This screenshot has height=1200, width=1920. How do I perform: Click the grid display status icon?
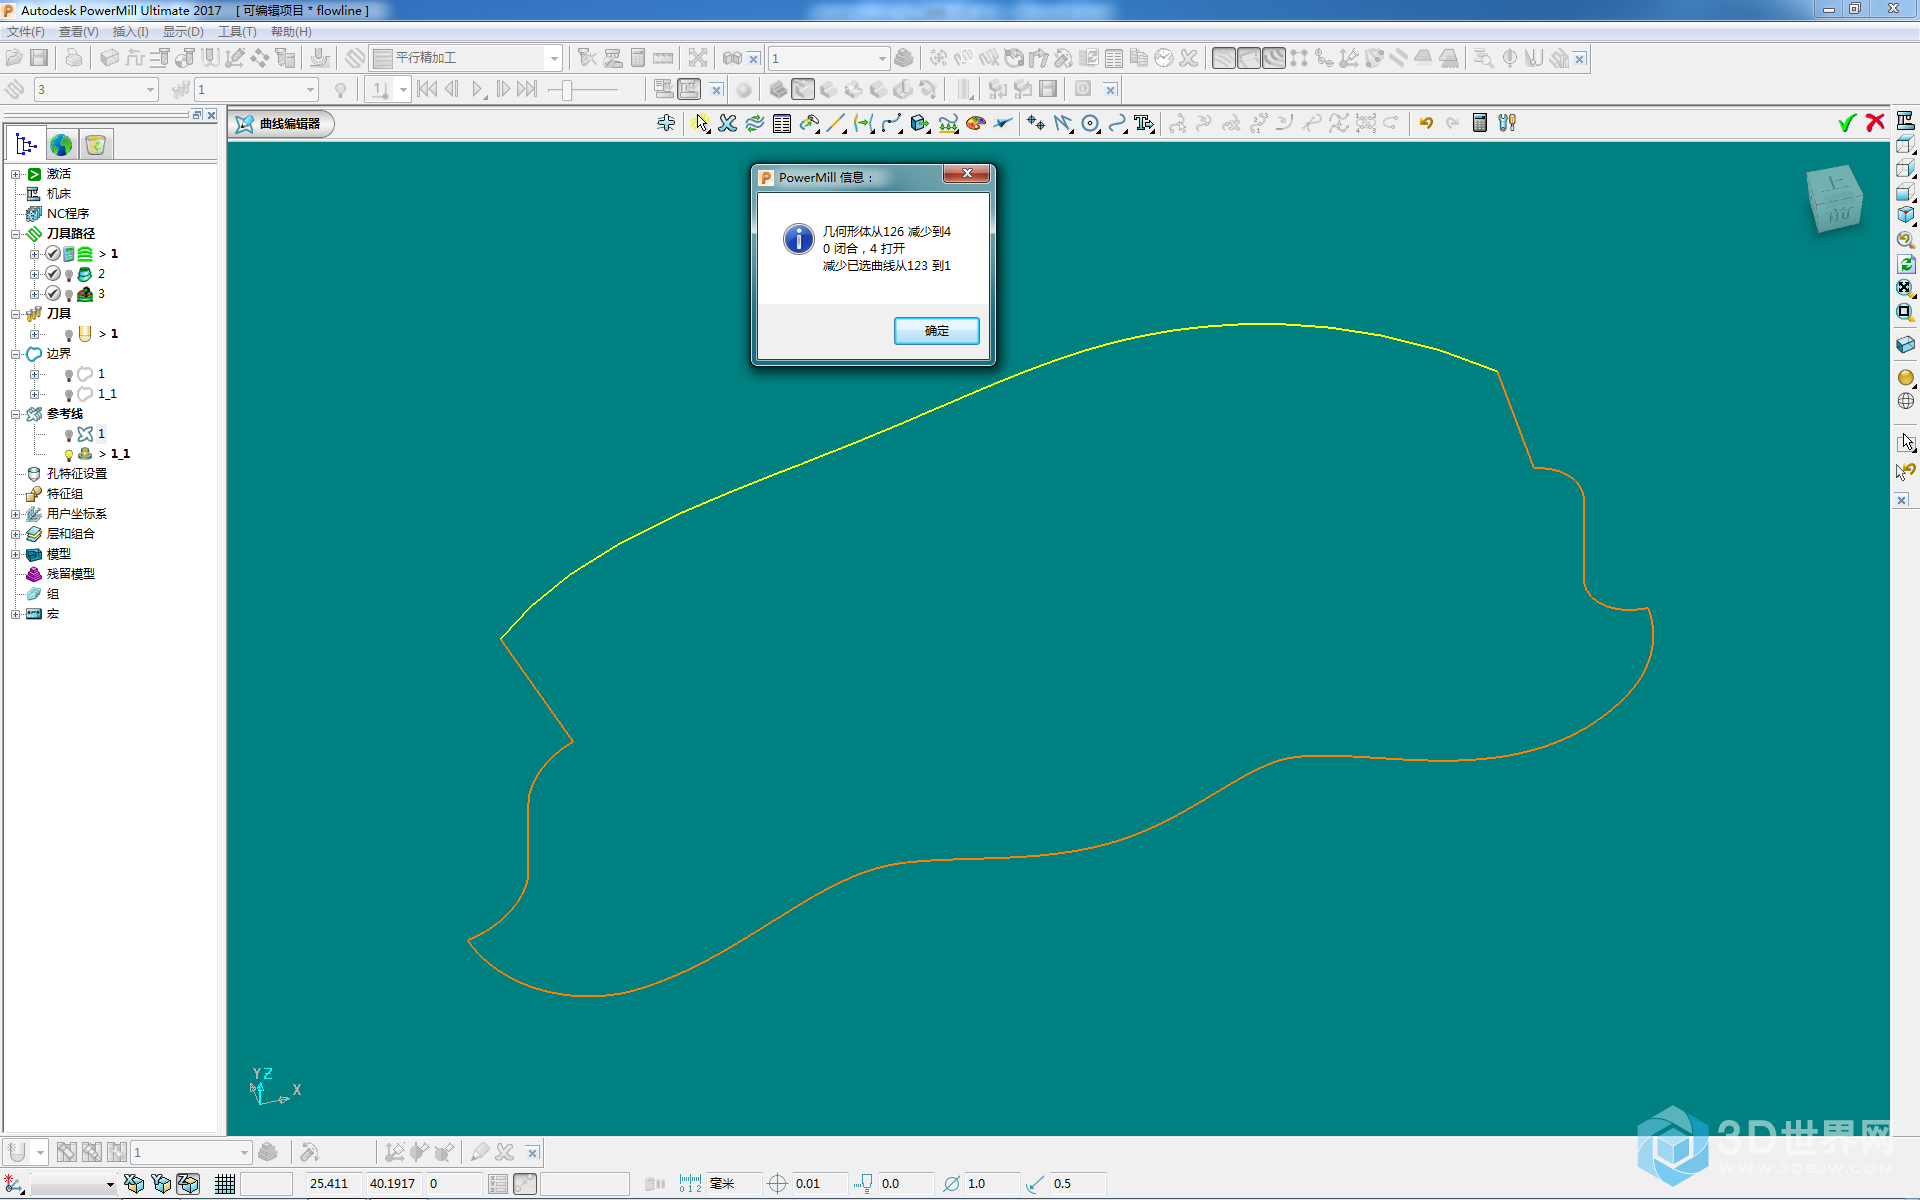coord(225,1184)
